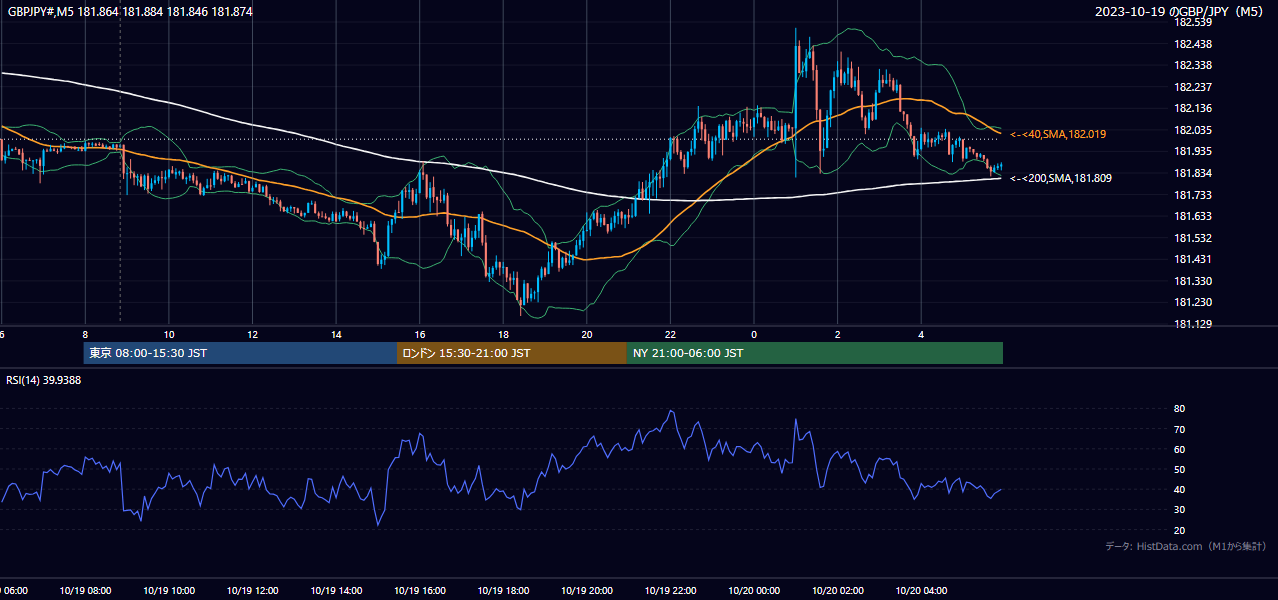Click hour label 14 on chart time axis
The width and height of the screenshot is (1278, 600).
click(336, 334)
